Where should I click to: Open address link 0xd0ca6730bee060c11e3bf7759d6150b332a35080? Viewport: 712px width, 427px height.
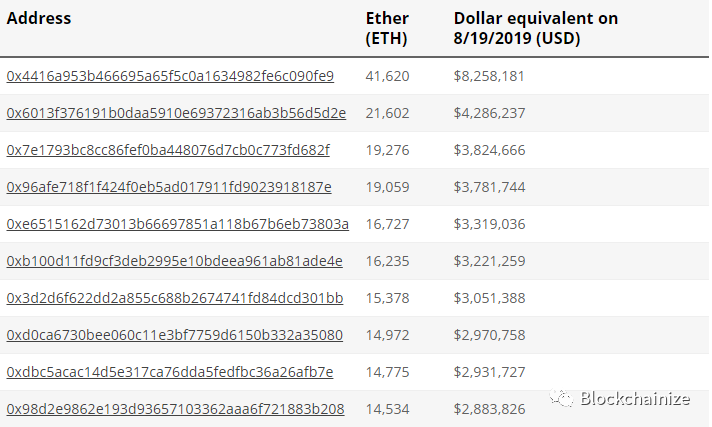[x=175, y=335]
